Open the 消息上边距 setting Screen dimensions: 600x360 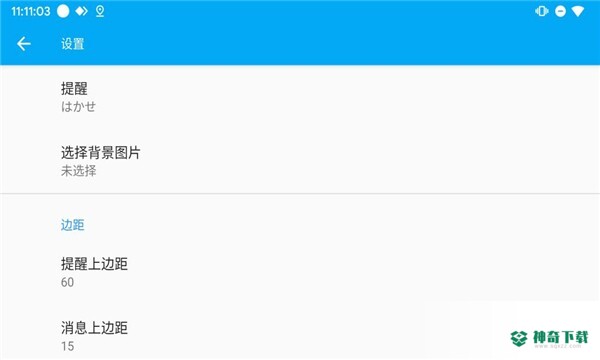click(x=300, y=336)
